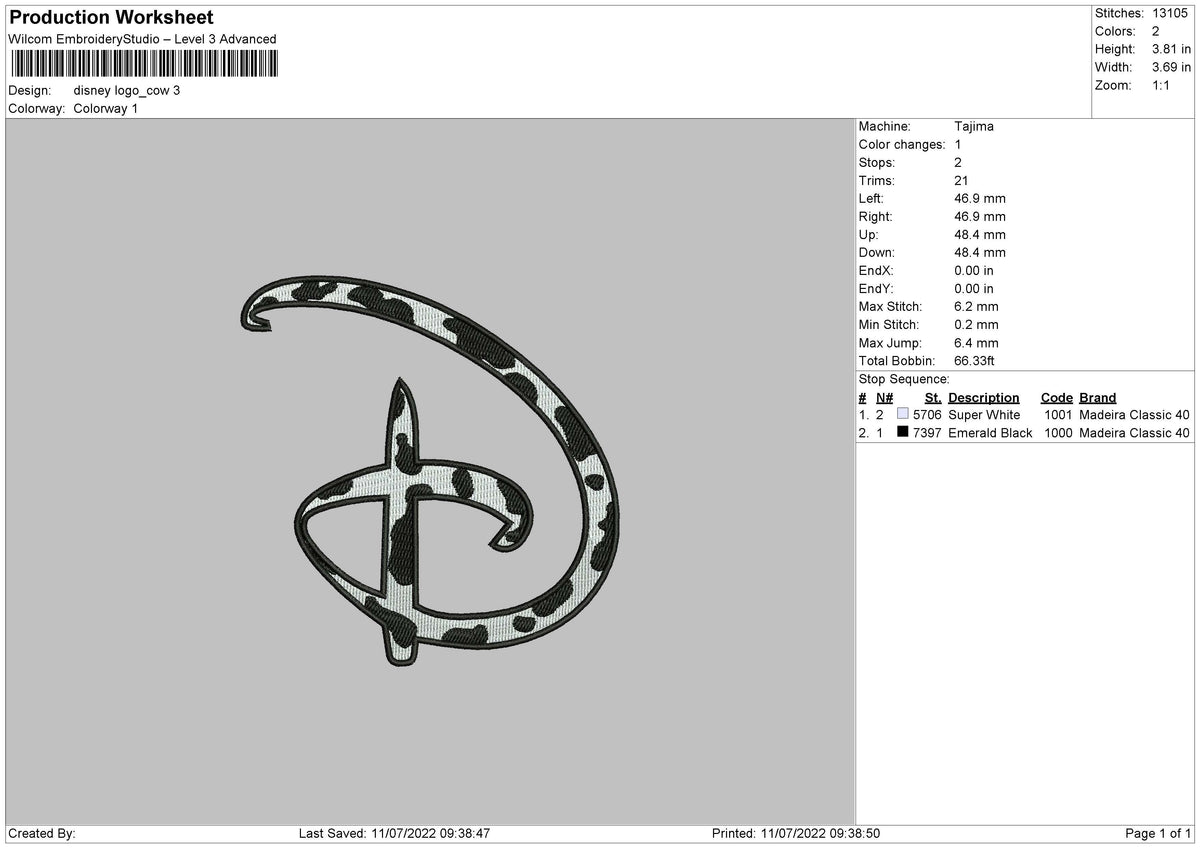The image size is (1200, 848).
Task: Select the Height value 3.81 in
Action: pos(1171,49)
